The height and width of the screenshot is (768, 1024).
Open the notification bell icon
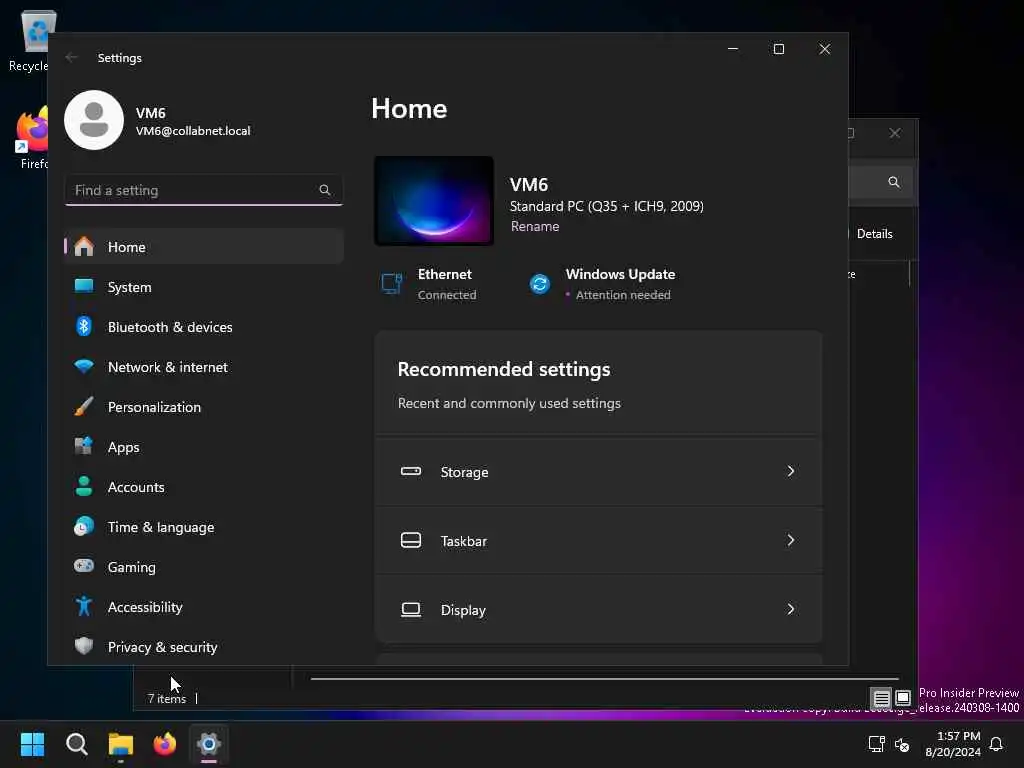(x=997, y=744)
